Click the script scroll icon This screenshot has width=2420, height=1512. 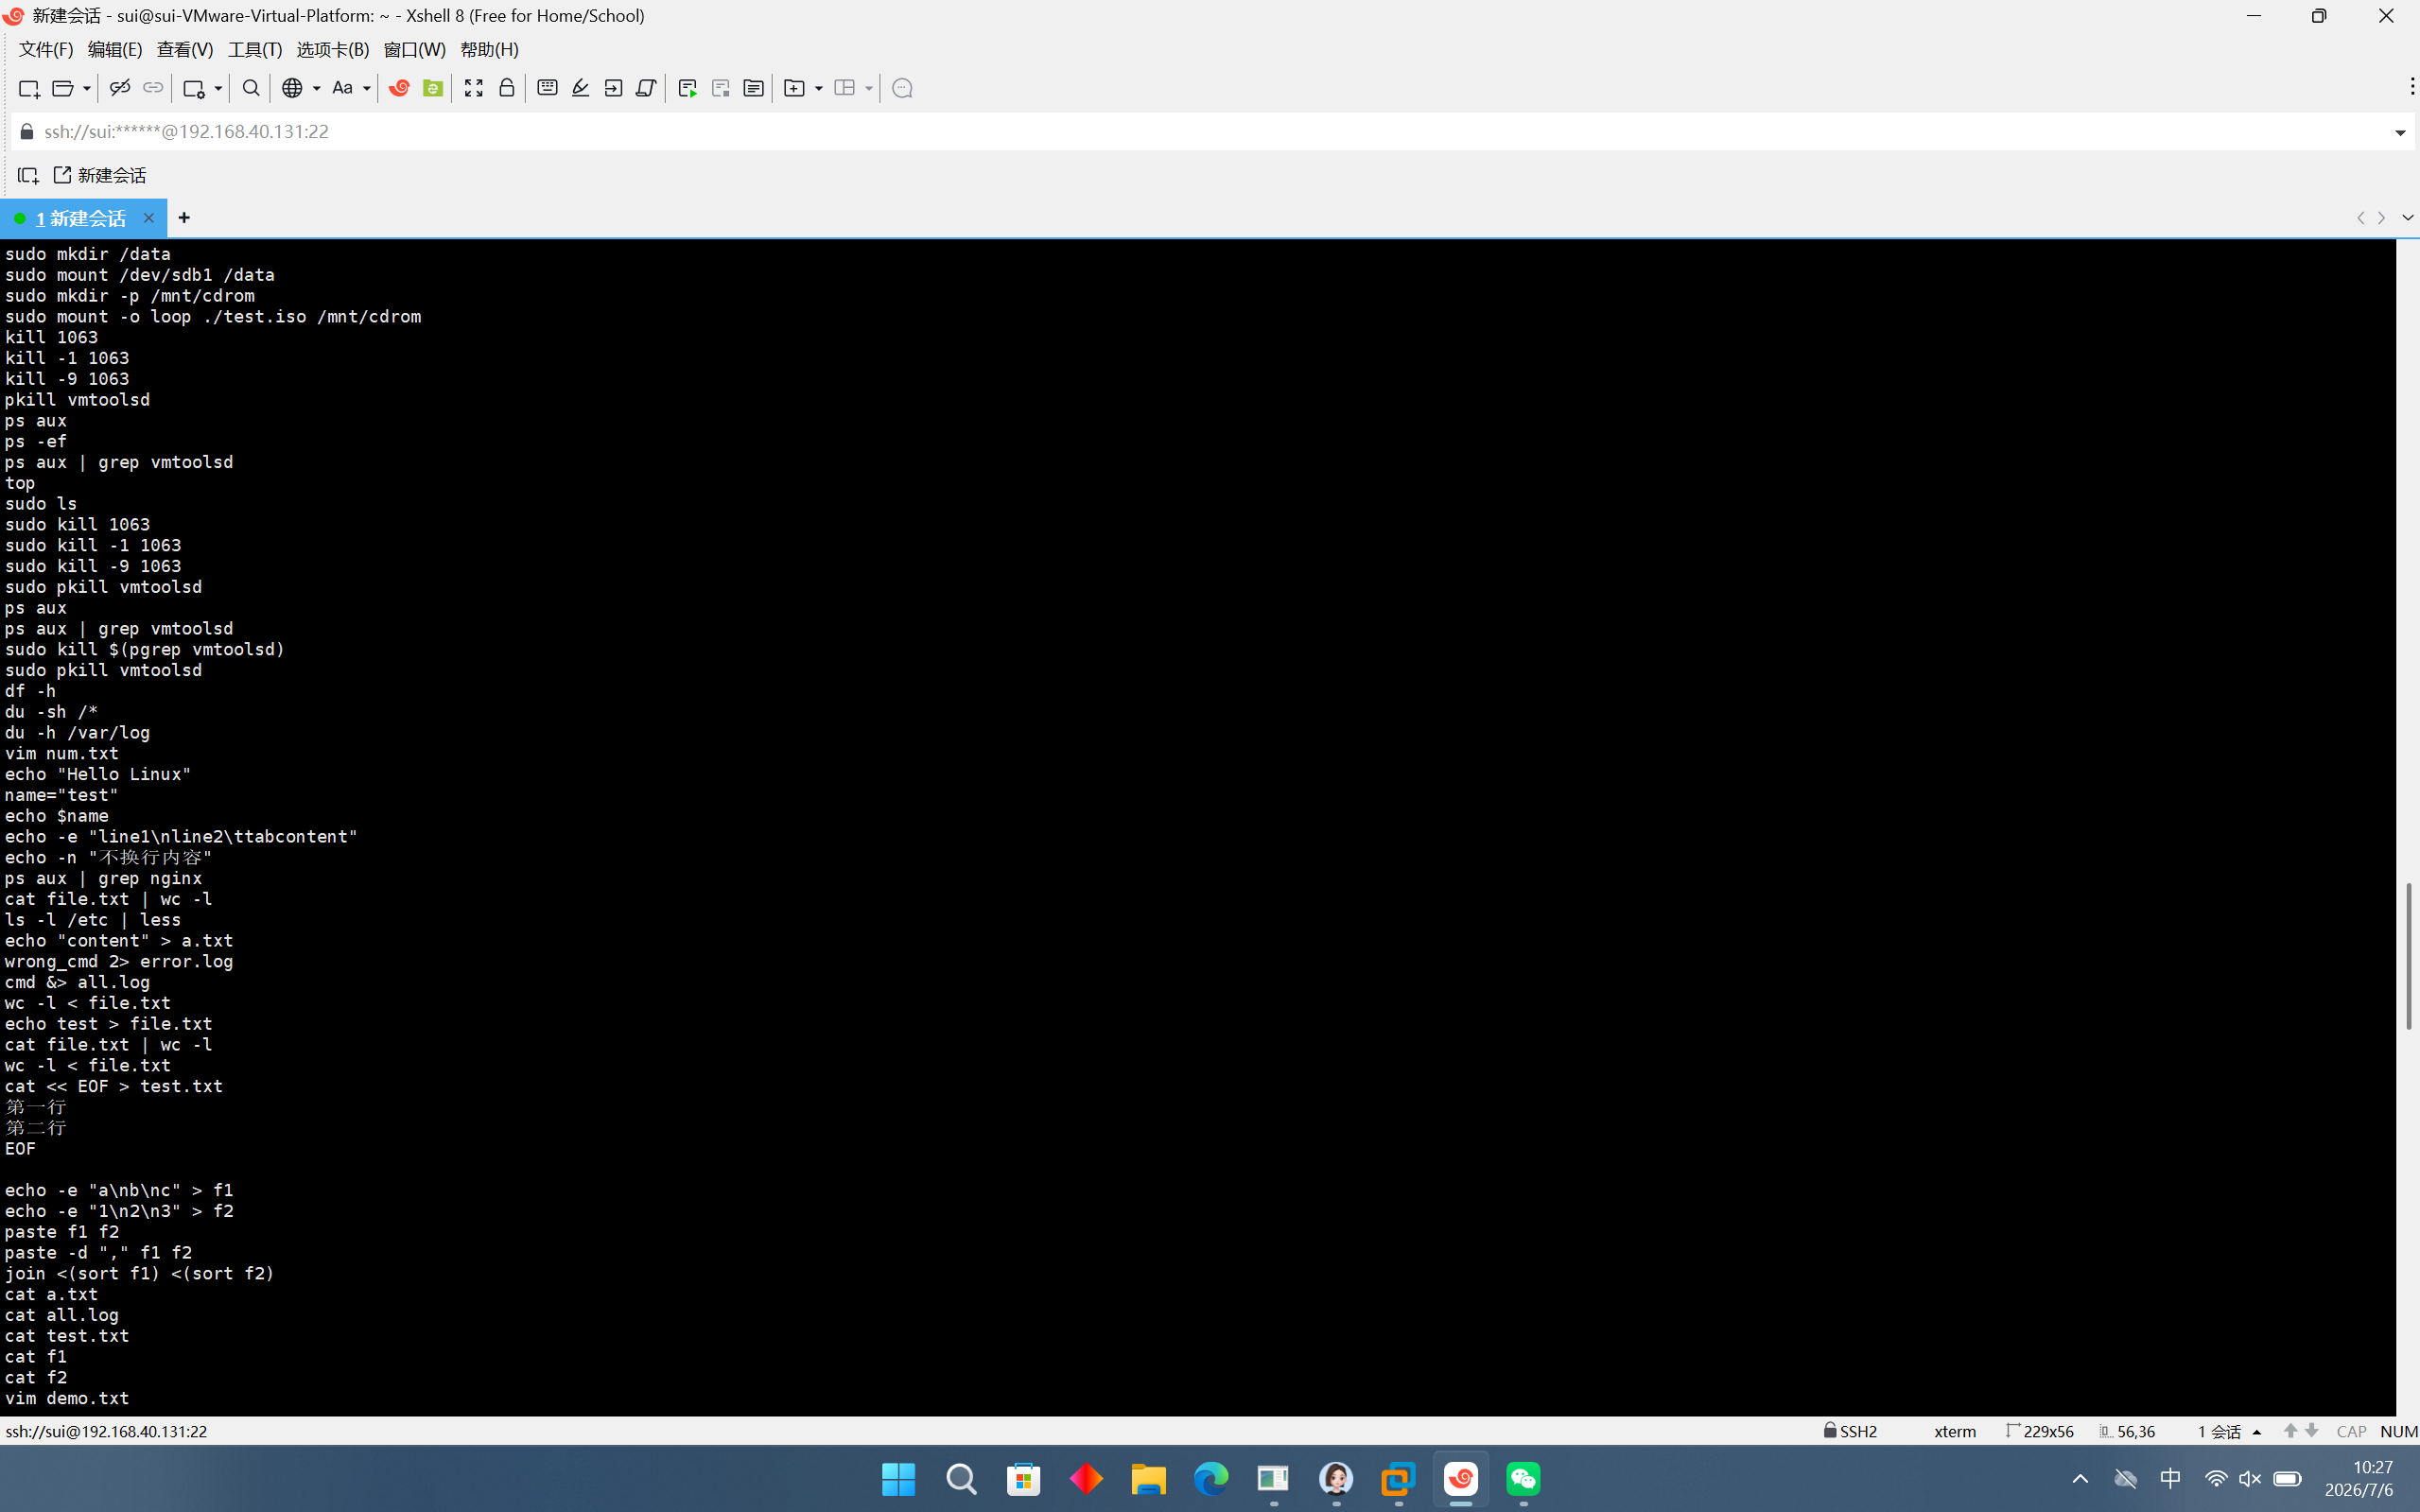click(x=646, y=88)
